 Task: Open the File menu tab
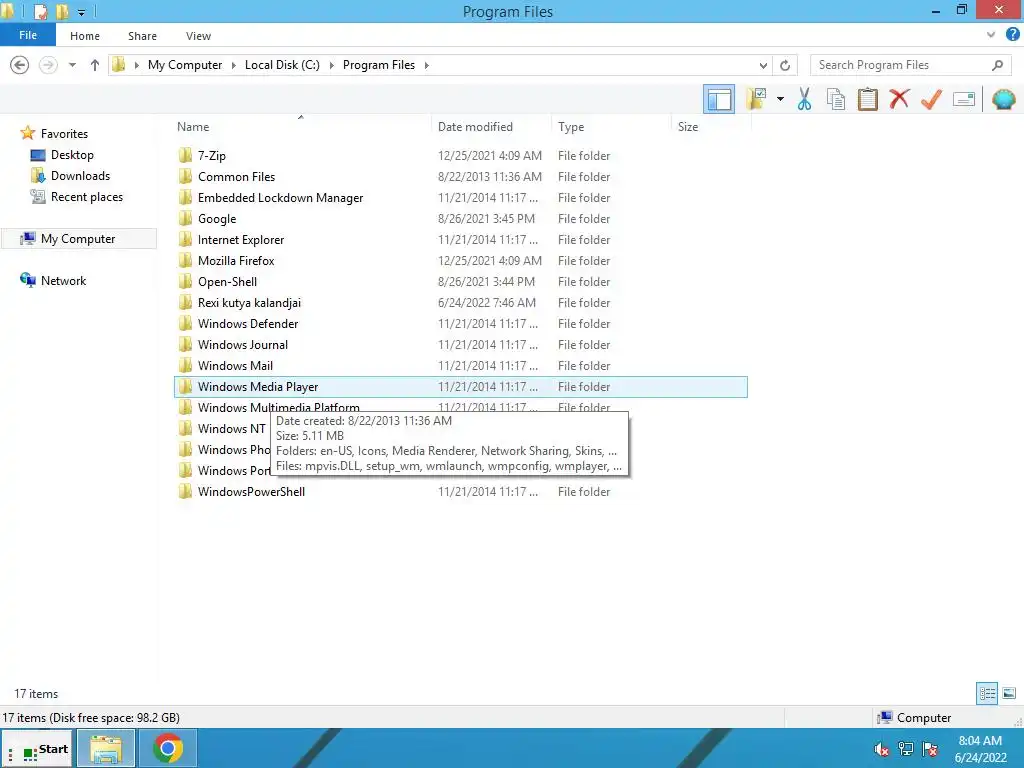[x=27, y=35]
